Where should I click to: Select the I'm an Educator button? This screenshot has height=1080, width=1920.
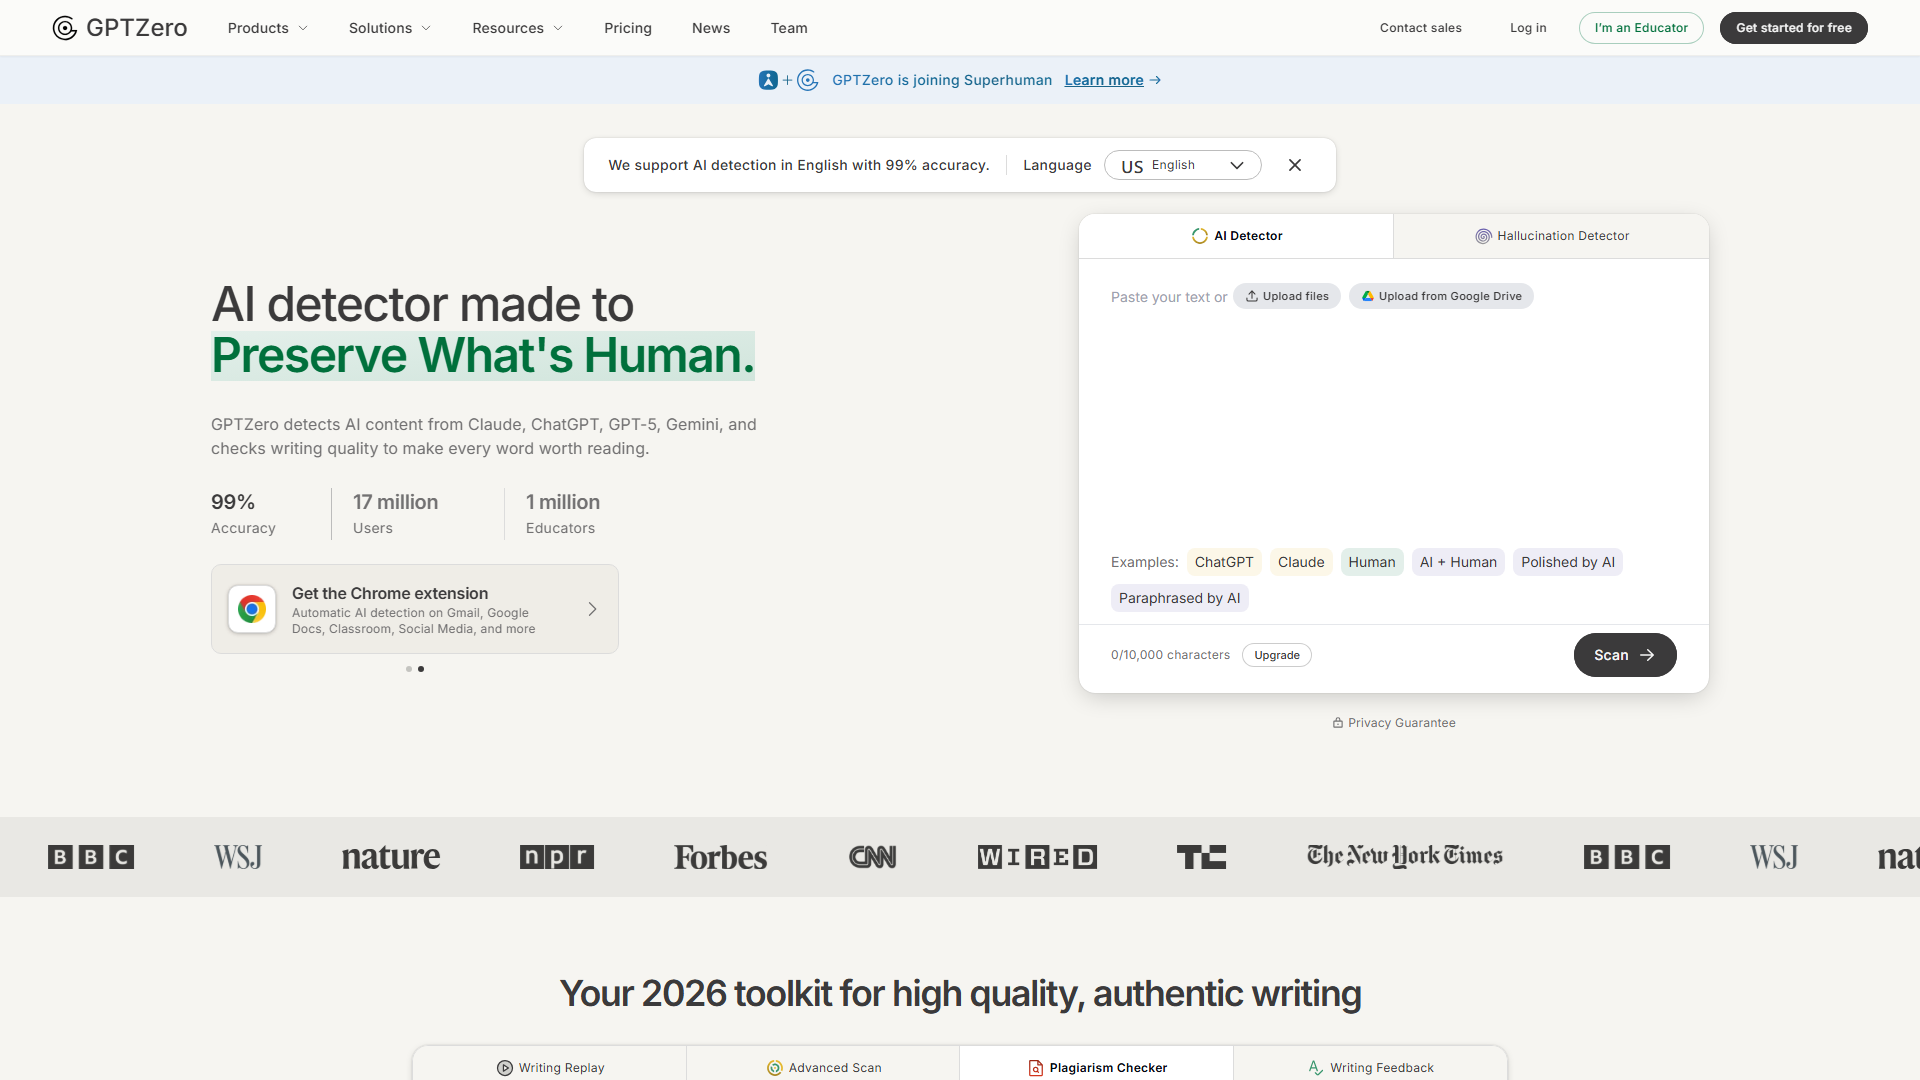point(1641,28)
